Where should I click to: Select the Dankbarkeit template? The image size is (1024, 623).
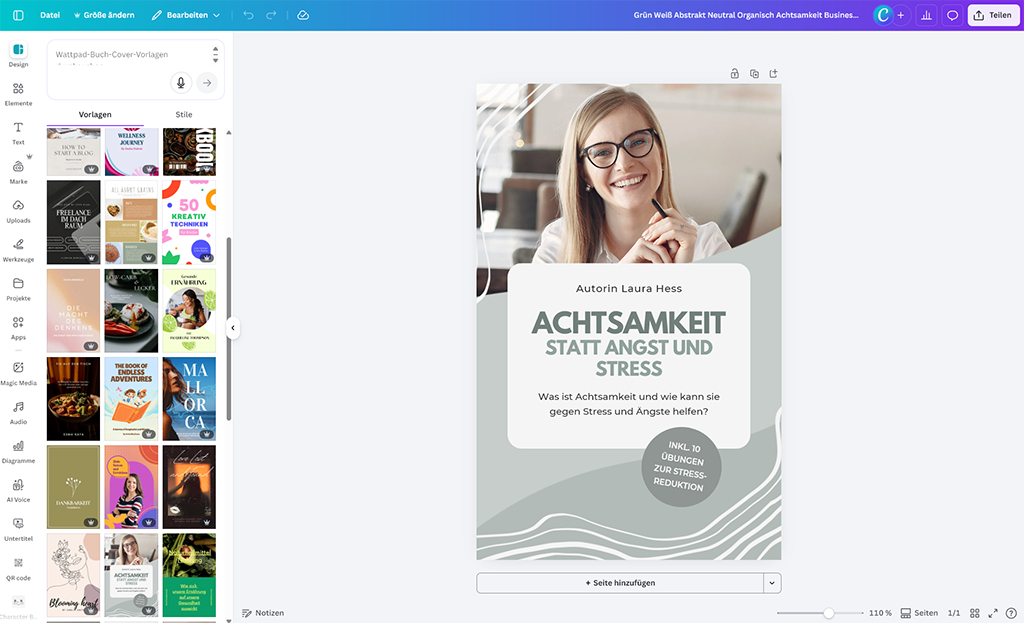click(74, 487)
